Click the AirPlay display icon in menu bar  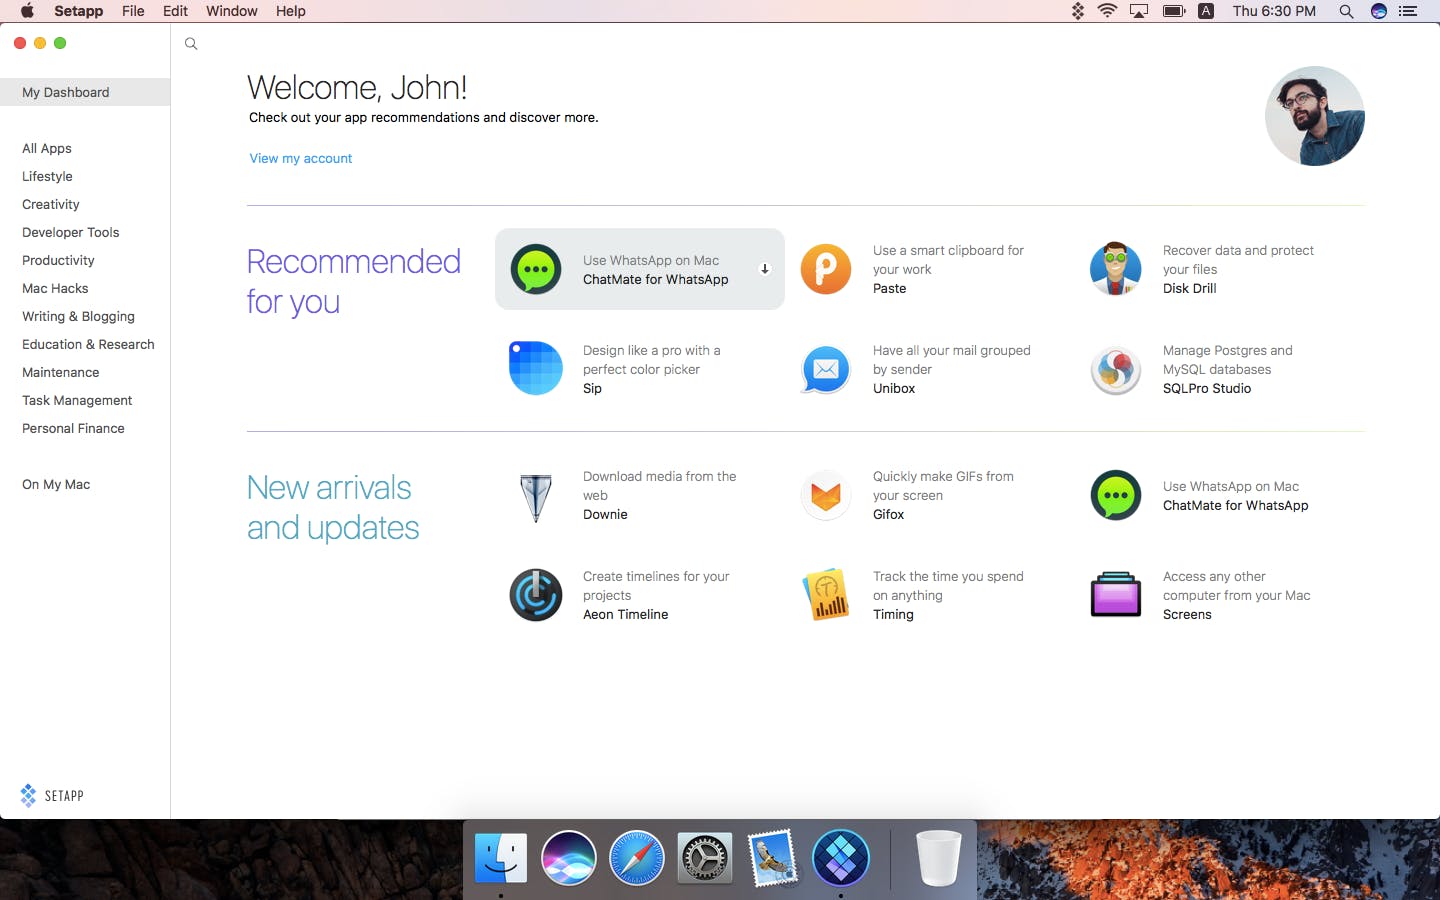tap(1139, 11)
